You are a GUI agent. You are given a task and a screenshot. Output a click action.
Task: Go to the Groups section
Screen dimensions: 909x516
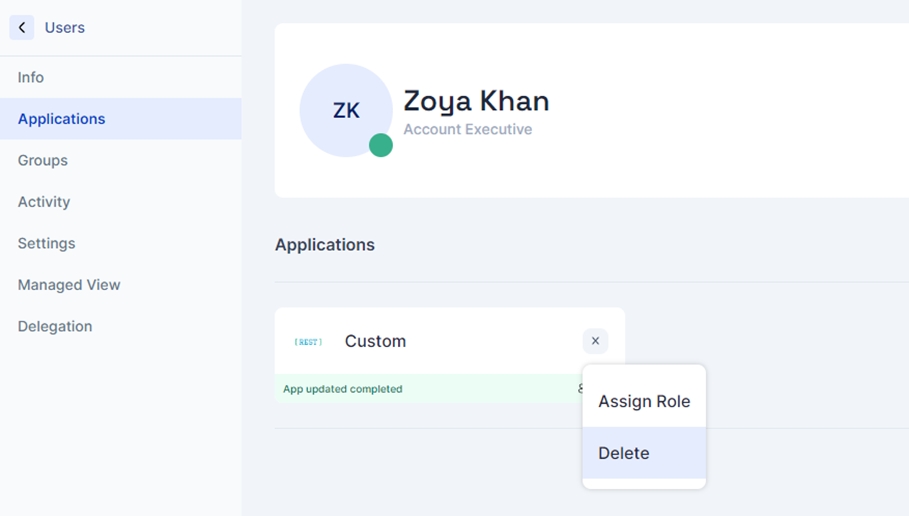coord(43,160)
